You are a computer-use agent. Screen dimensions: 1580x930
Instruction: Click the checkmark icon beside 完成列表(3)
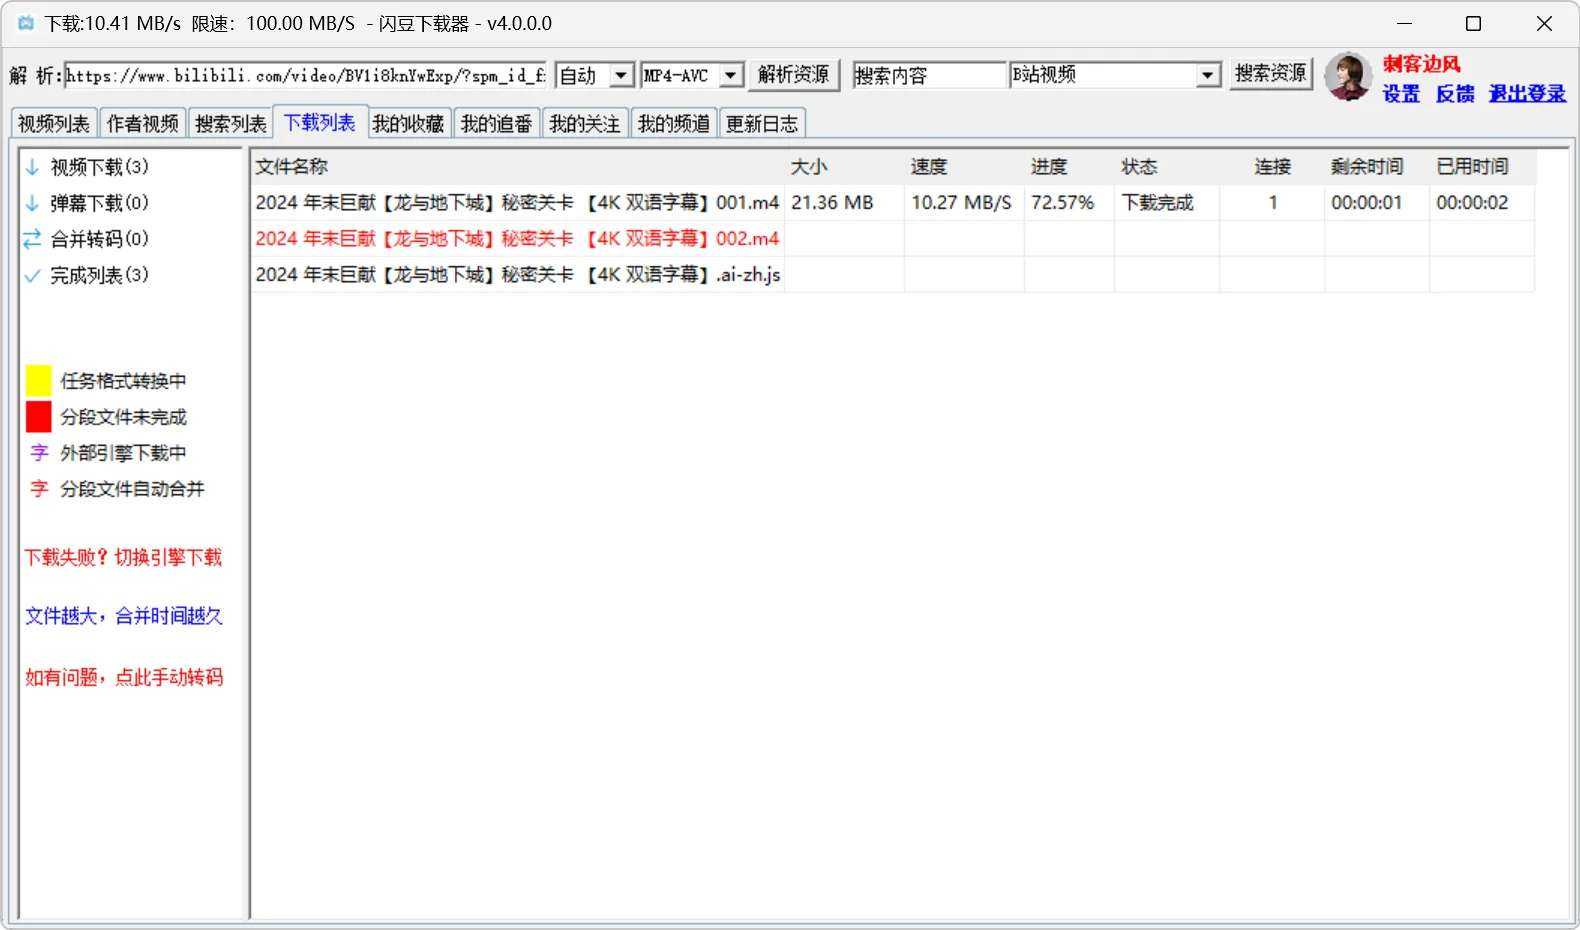tap(32, 275)
